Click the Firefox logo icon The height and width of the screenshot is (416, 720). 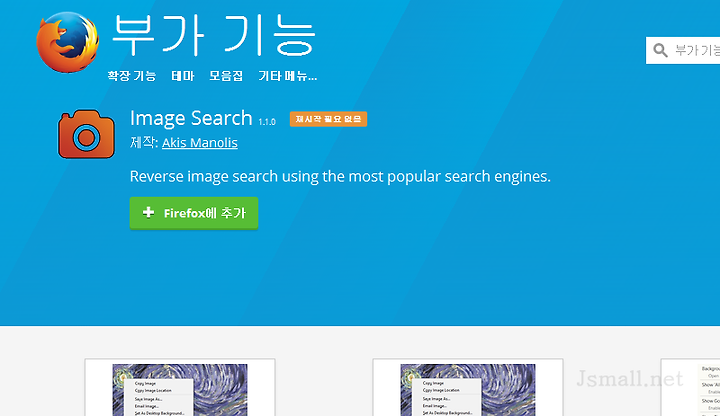tap(68, 42)
